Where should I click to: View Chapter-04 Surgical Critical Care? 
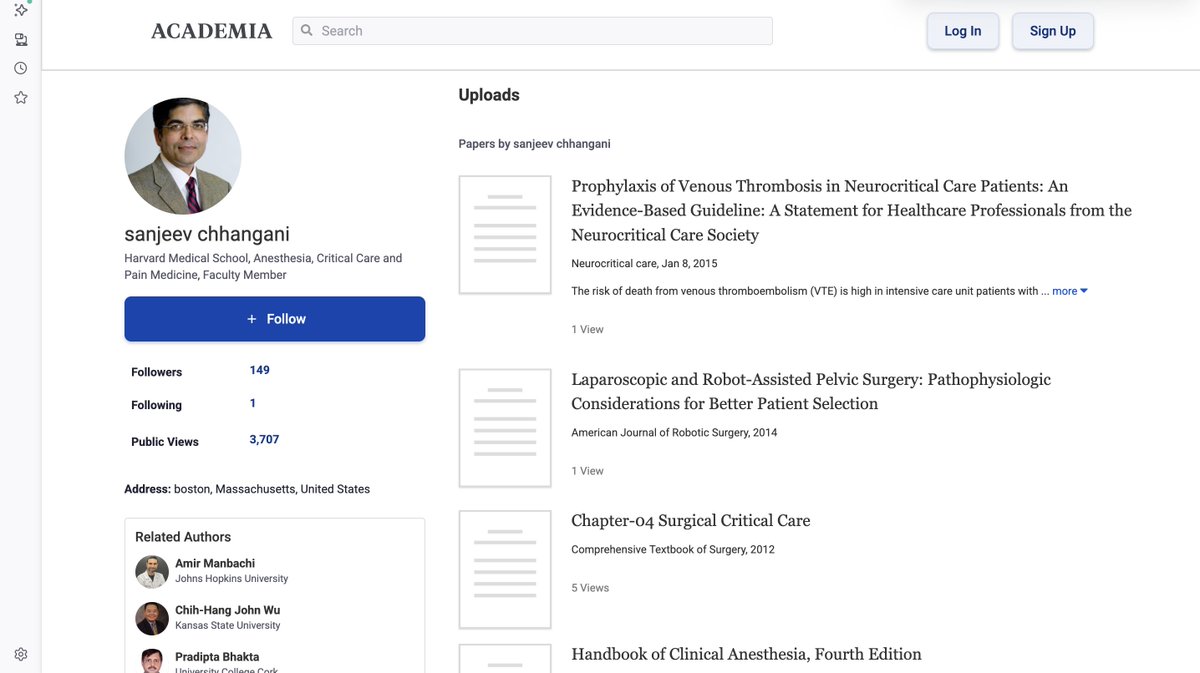point(691,520)
